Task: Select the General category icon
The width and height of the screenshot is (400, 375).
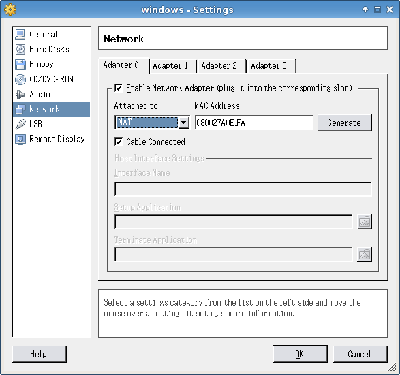Action: (x=20, y=34)
